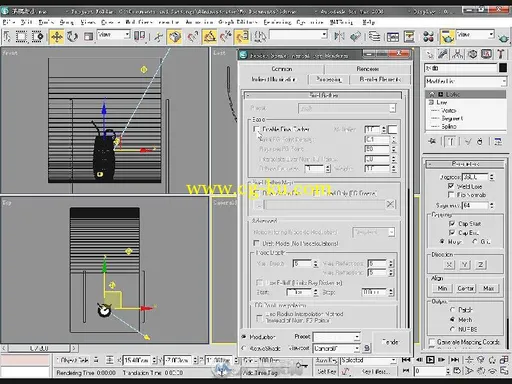512x384 pixels.
Task: Toggle Window/Crossing selection mode
Action: (37, 36)
